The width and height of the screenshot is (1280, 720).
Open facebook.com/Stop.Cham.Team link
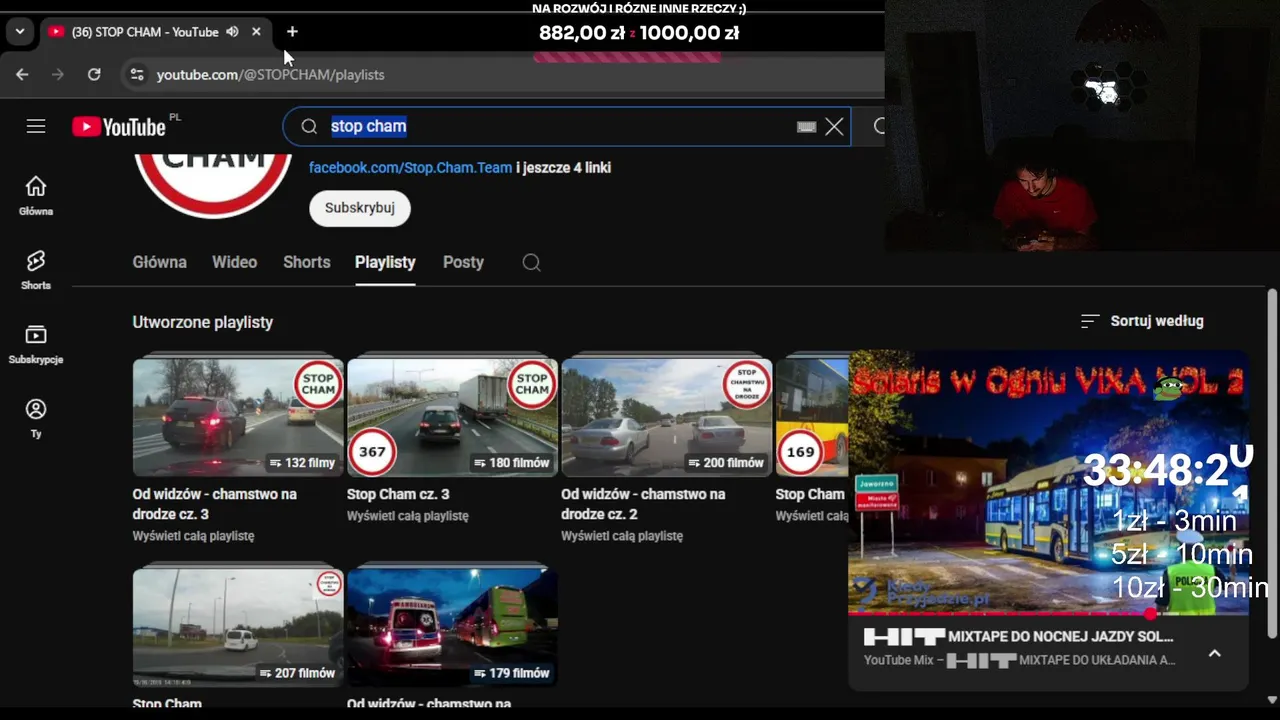pyautogui.click(x=410, y=168)
